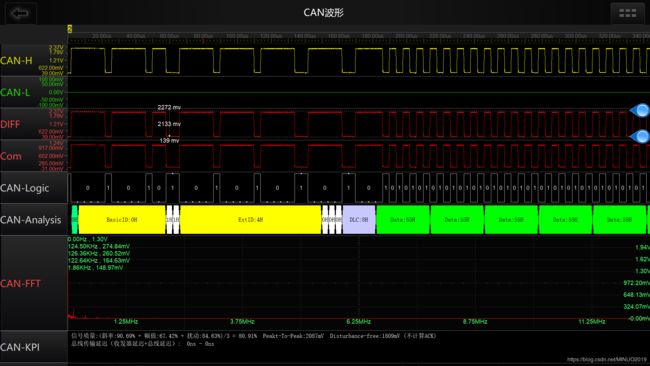Click the 122.64KHz, 164.63mV FFT reading
Viewport: 650px width, 366px height.
tap(99, 260)
